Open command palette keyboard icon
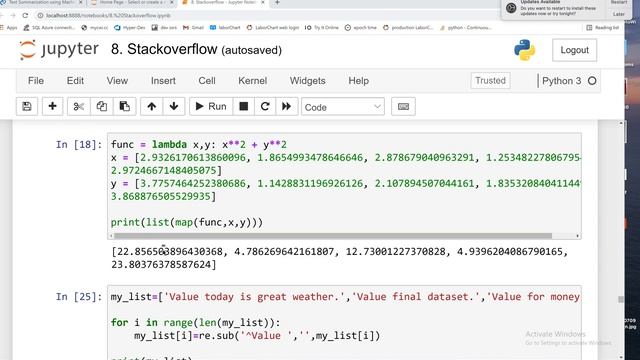This screenshot has width=640, height=360. pyautogui.click(x=403, y=107)
